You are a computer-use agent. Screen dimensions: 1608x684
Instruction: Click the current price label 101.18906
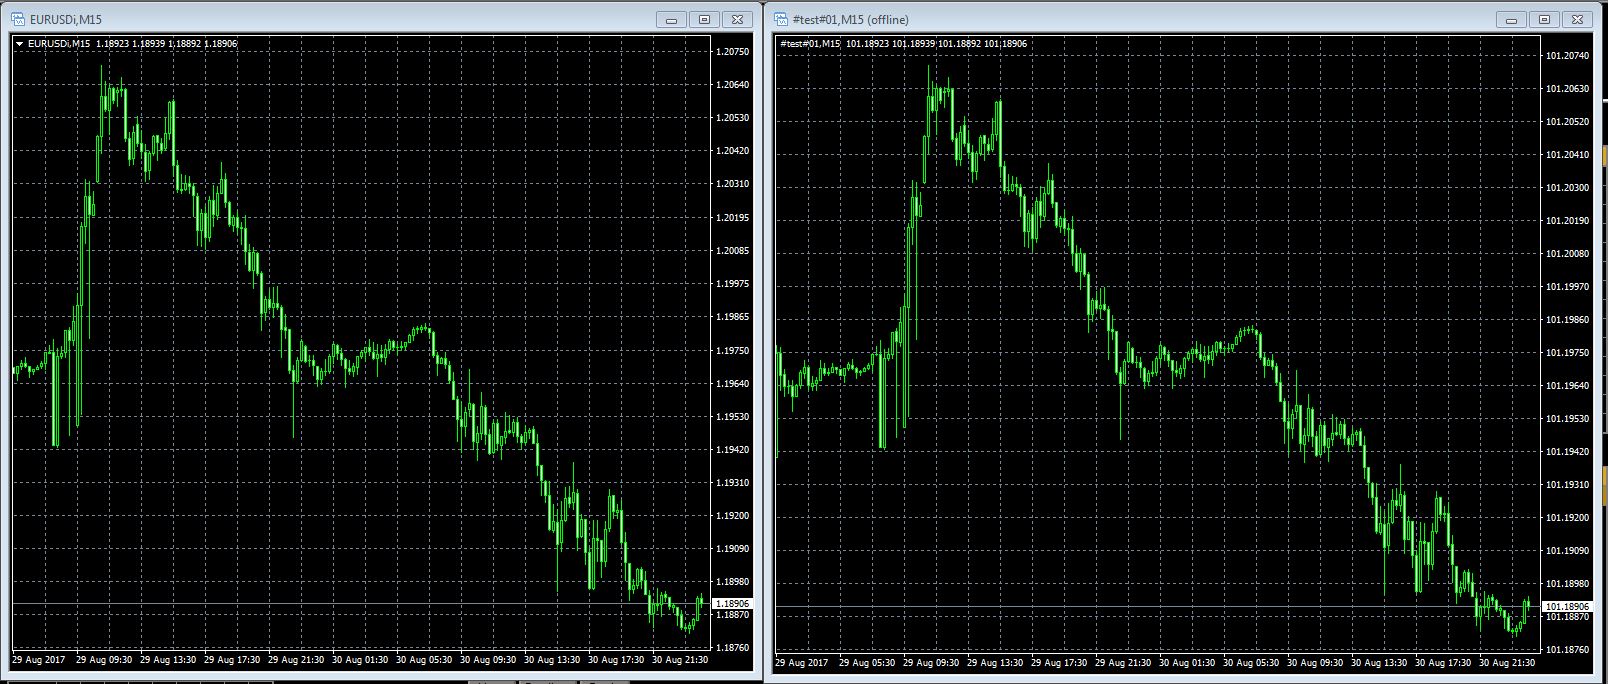point(1566,607)
